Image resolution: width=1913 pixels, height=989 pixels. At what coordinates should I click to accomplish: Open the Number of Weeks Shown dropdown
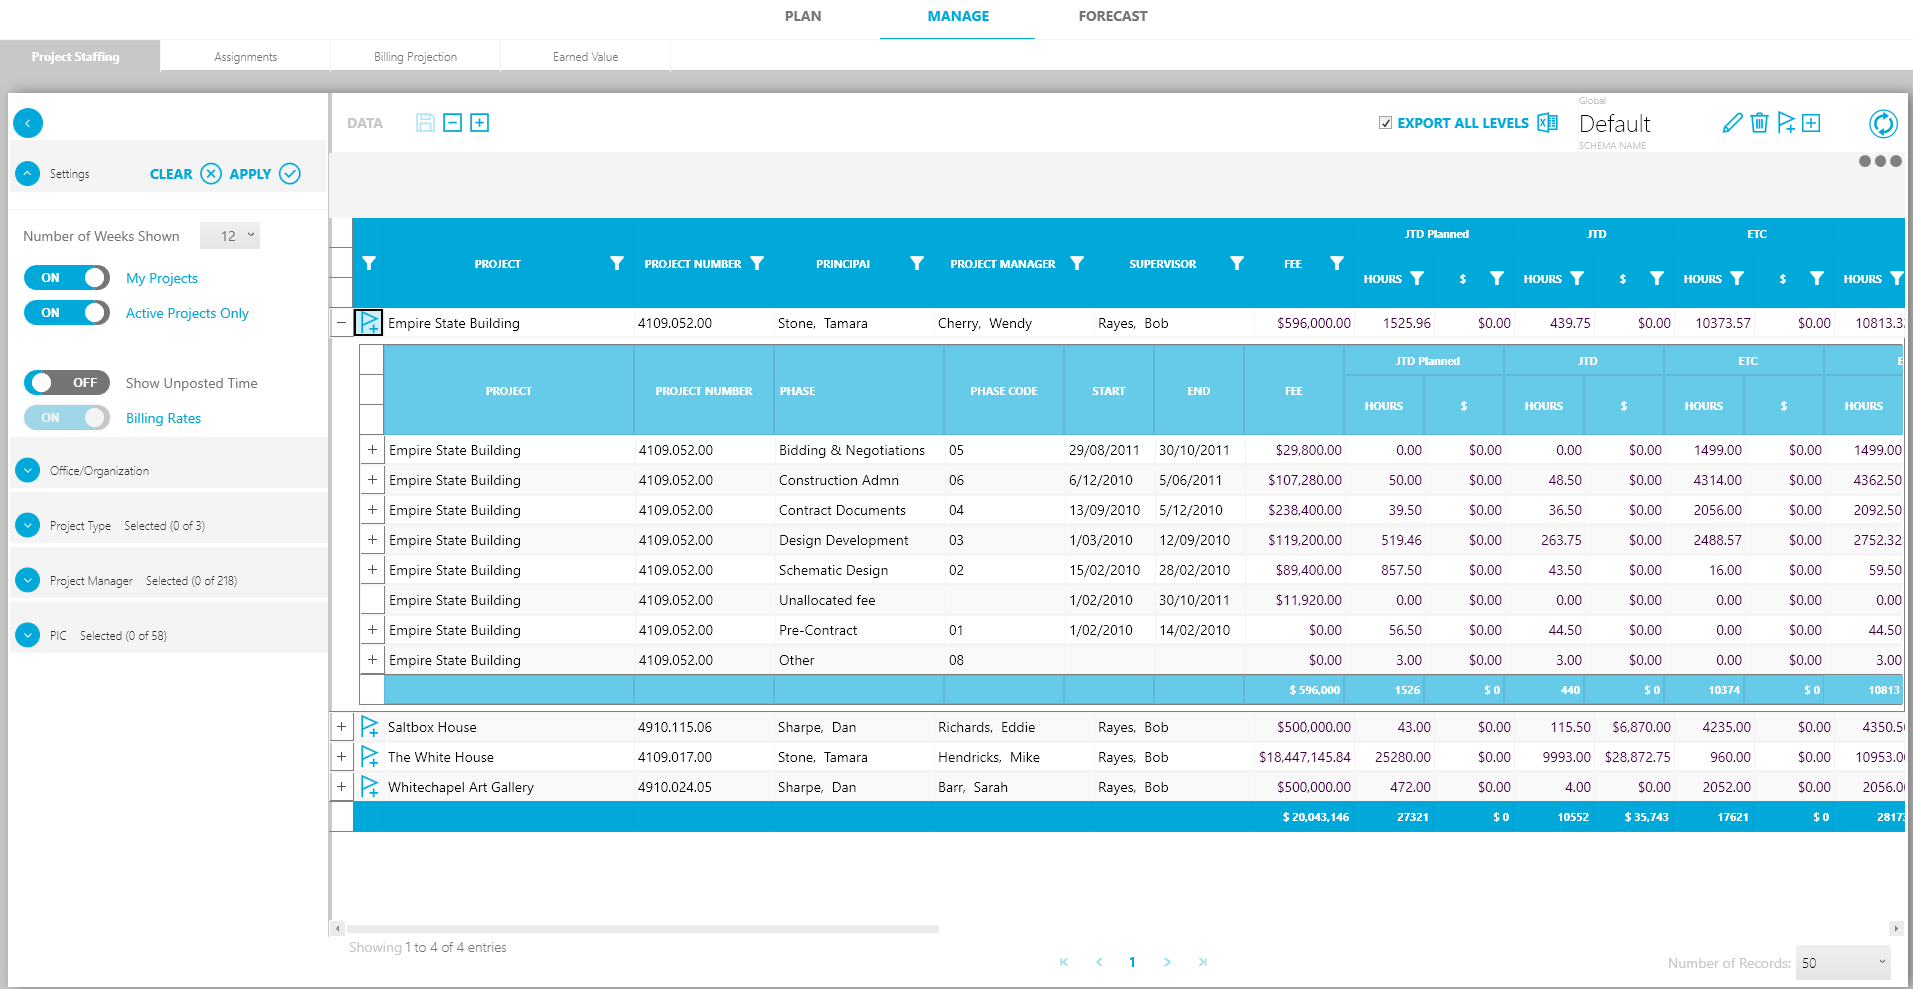pyautogui.click(x=230, y=235)
